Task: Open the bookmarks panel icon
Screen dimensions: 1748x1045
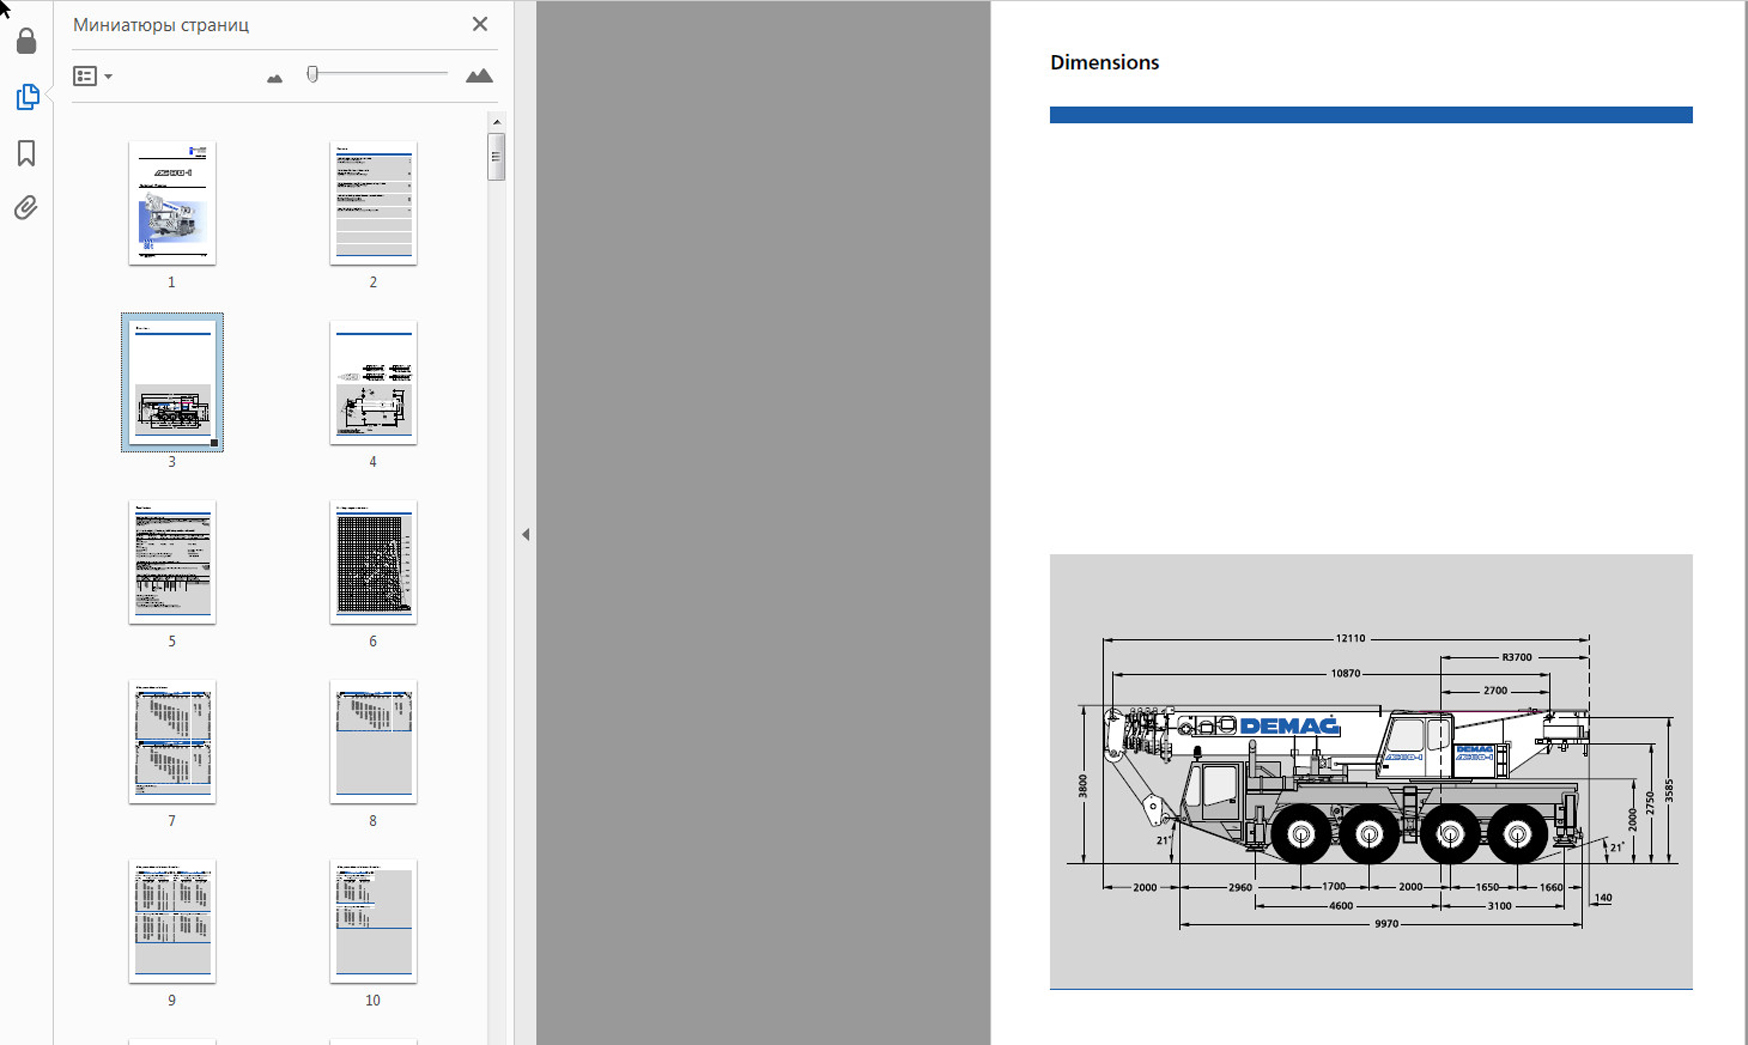Action: pyautogui.click(x=27, y=153)
